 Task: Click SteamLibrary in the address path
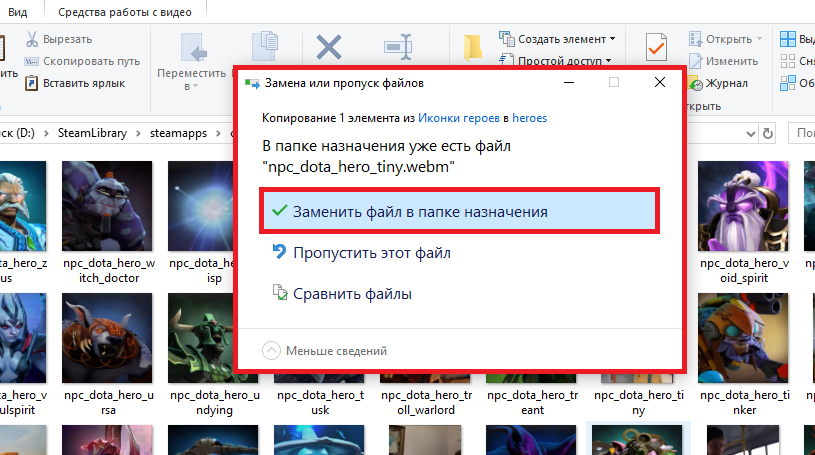pyautogui.click(x=92, y=133)
